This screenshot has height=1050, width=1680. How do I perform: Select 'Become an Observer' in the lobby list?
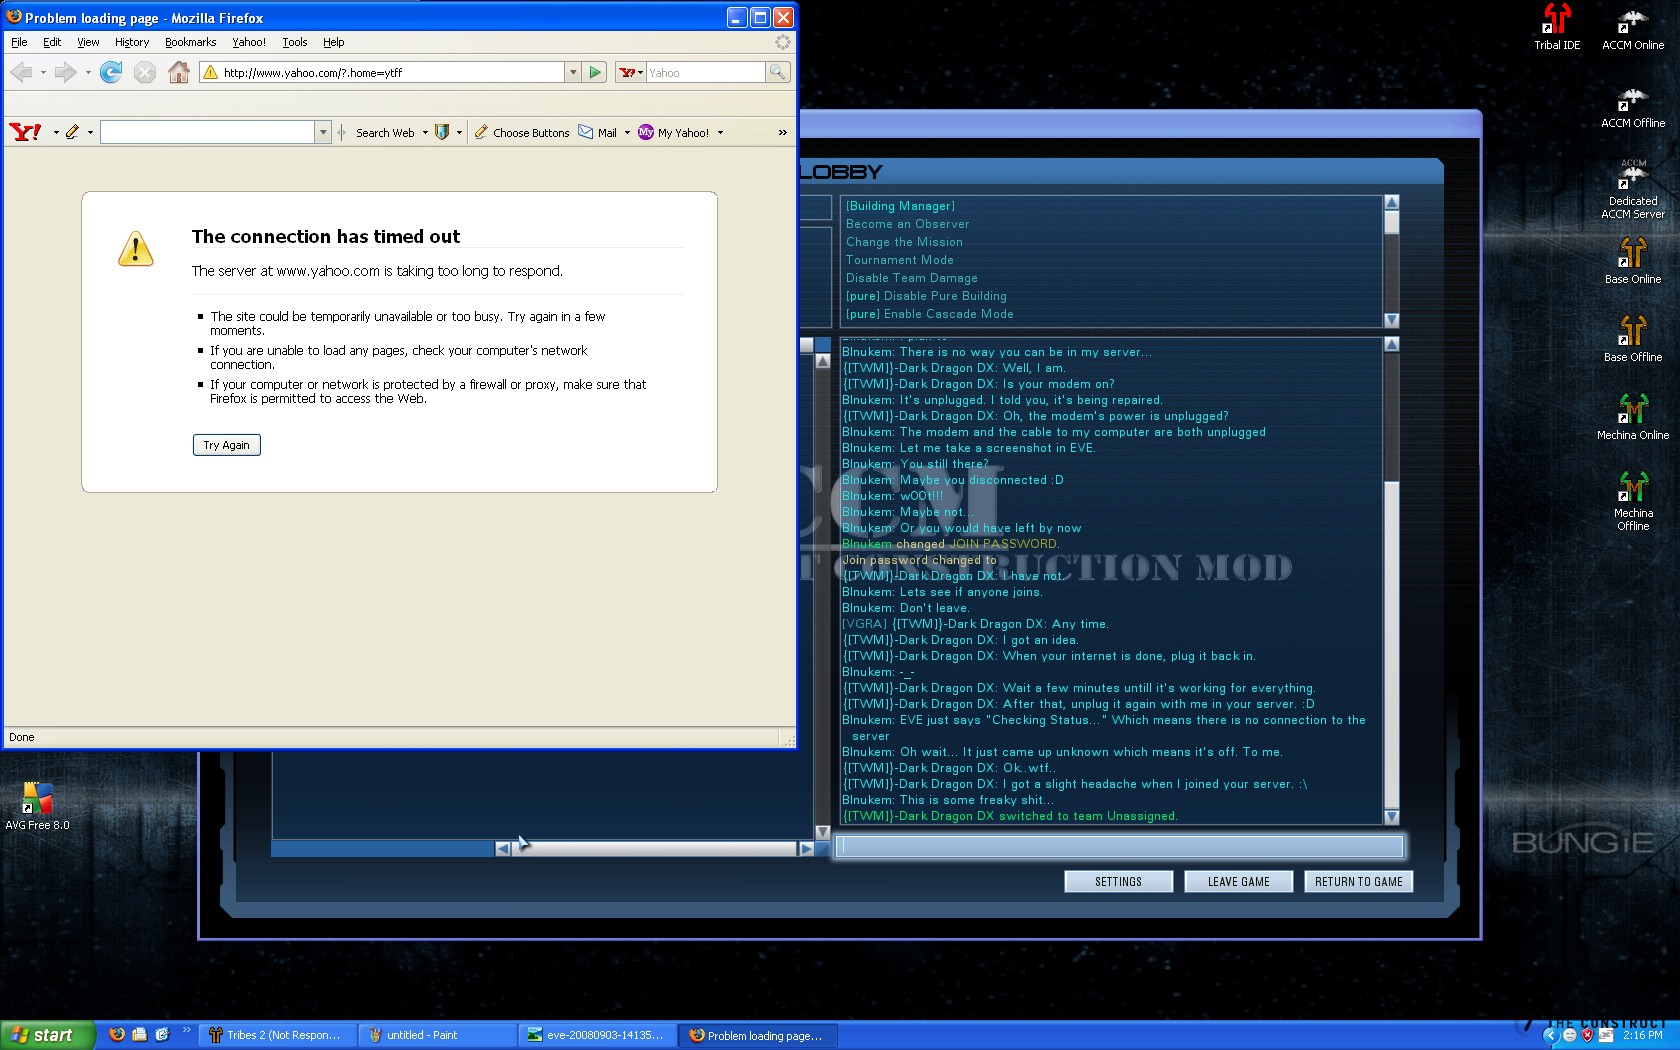(x=907, y=224)
